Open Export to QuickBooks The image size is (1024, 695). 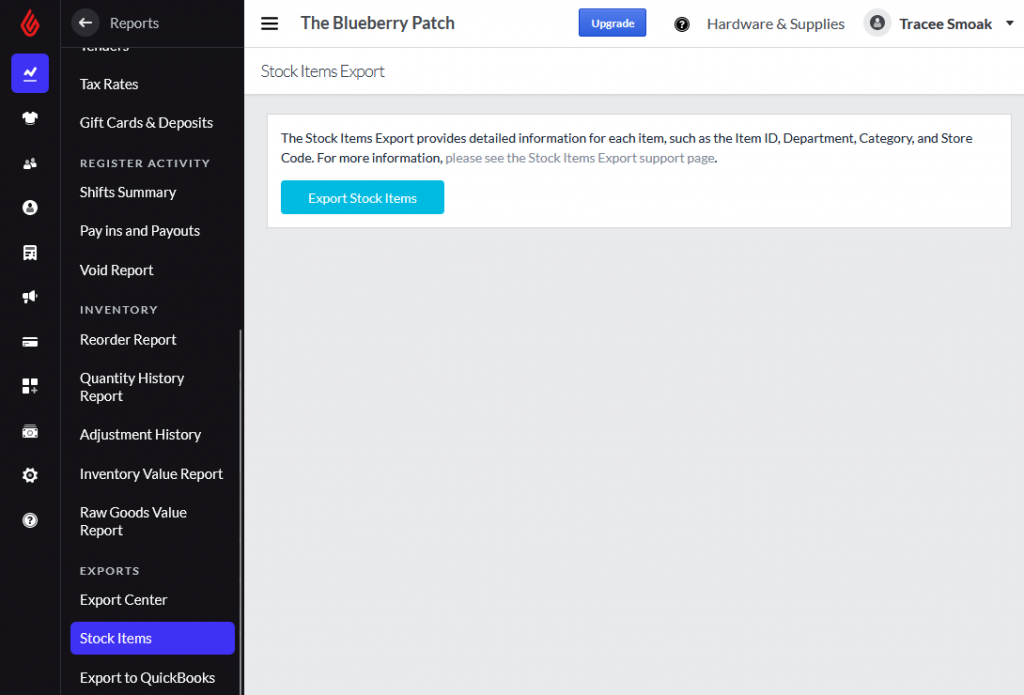147,677
